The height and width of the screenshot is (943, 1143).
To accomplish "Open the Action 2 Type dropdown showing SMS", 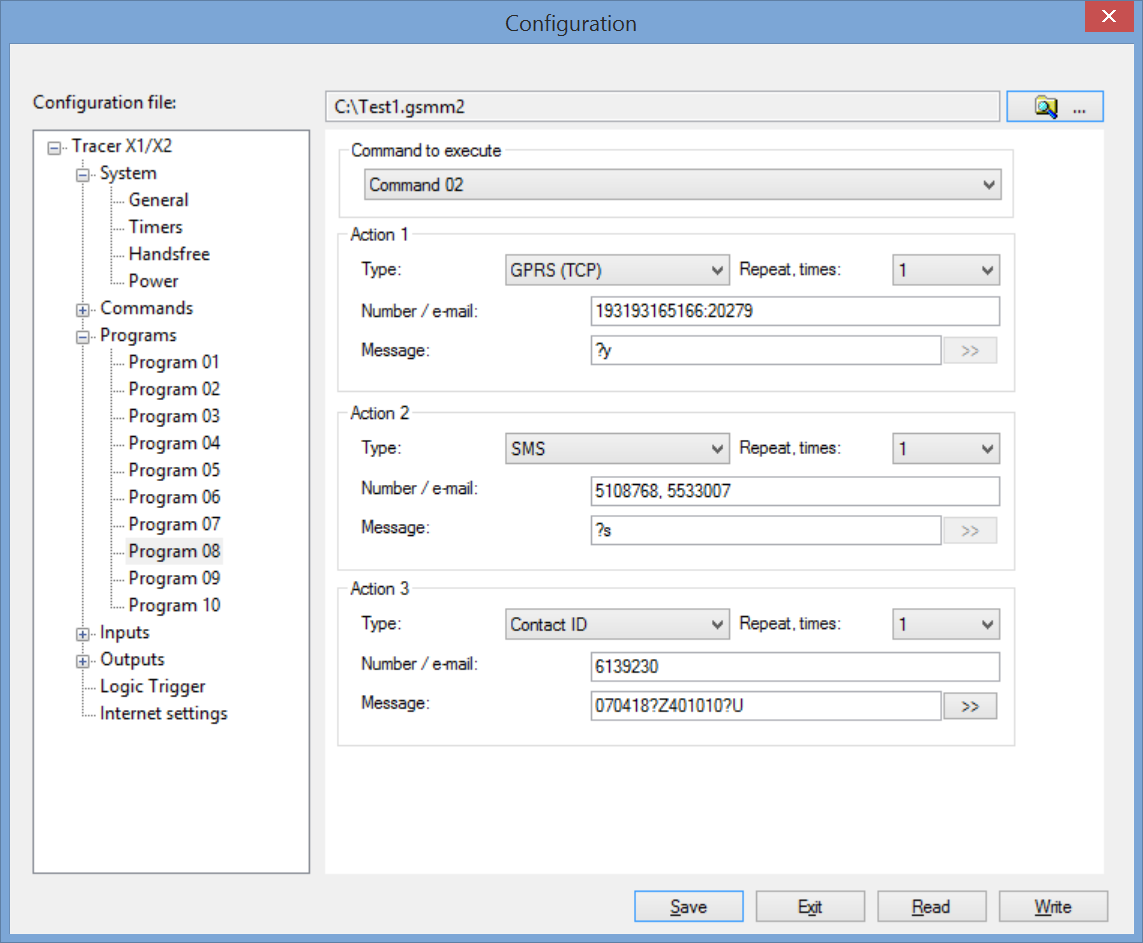I will [617, 449].
